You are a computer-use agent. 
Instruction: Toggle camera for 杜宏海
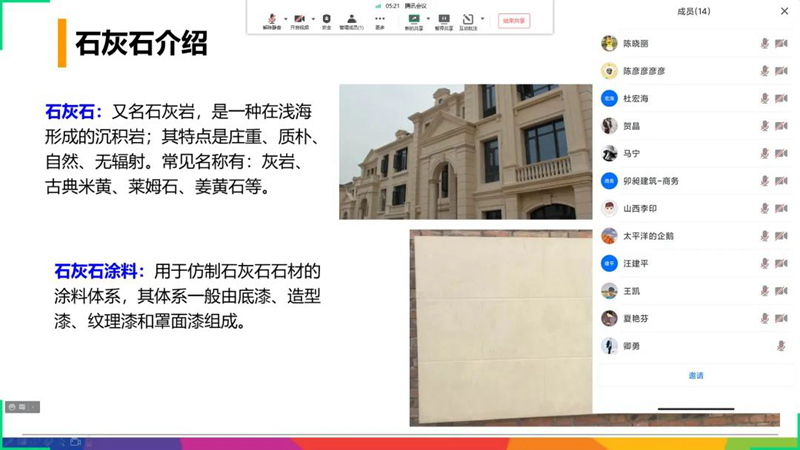(781, 98)
